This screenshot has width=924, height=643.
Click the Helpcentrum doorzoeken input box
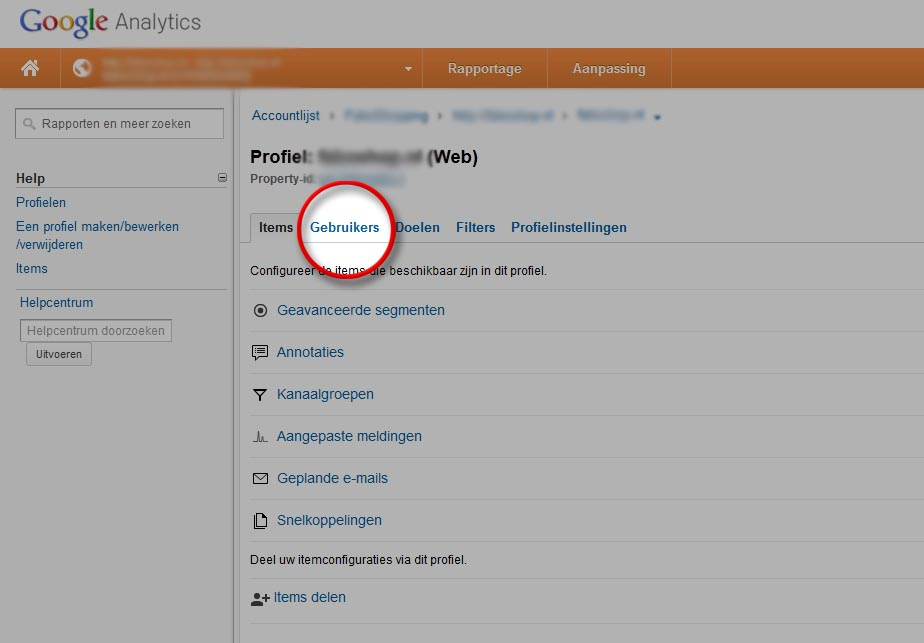(x=96, y=330)
